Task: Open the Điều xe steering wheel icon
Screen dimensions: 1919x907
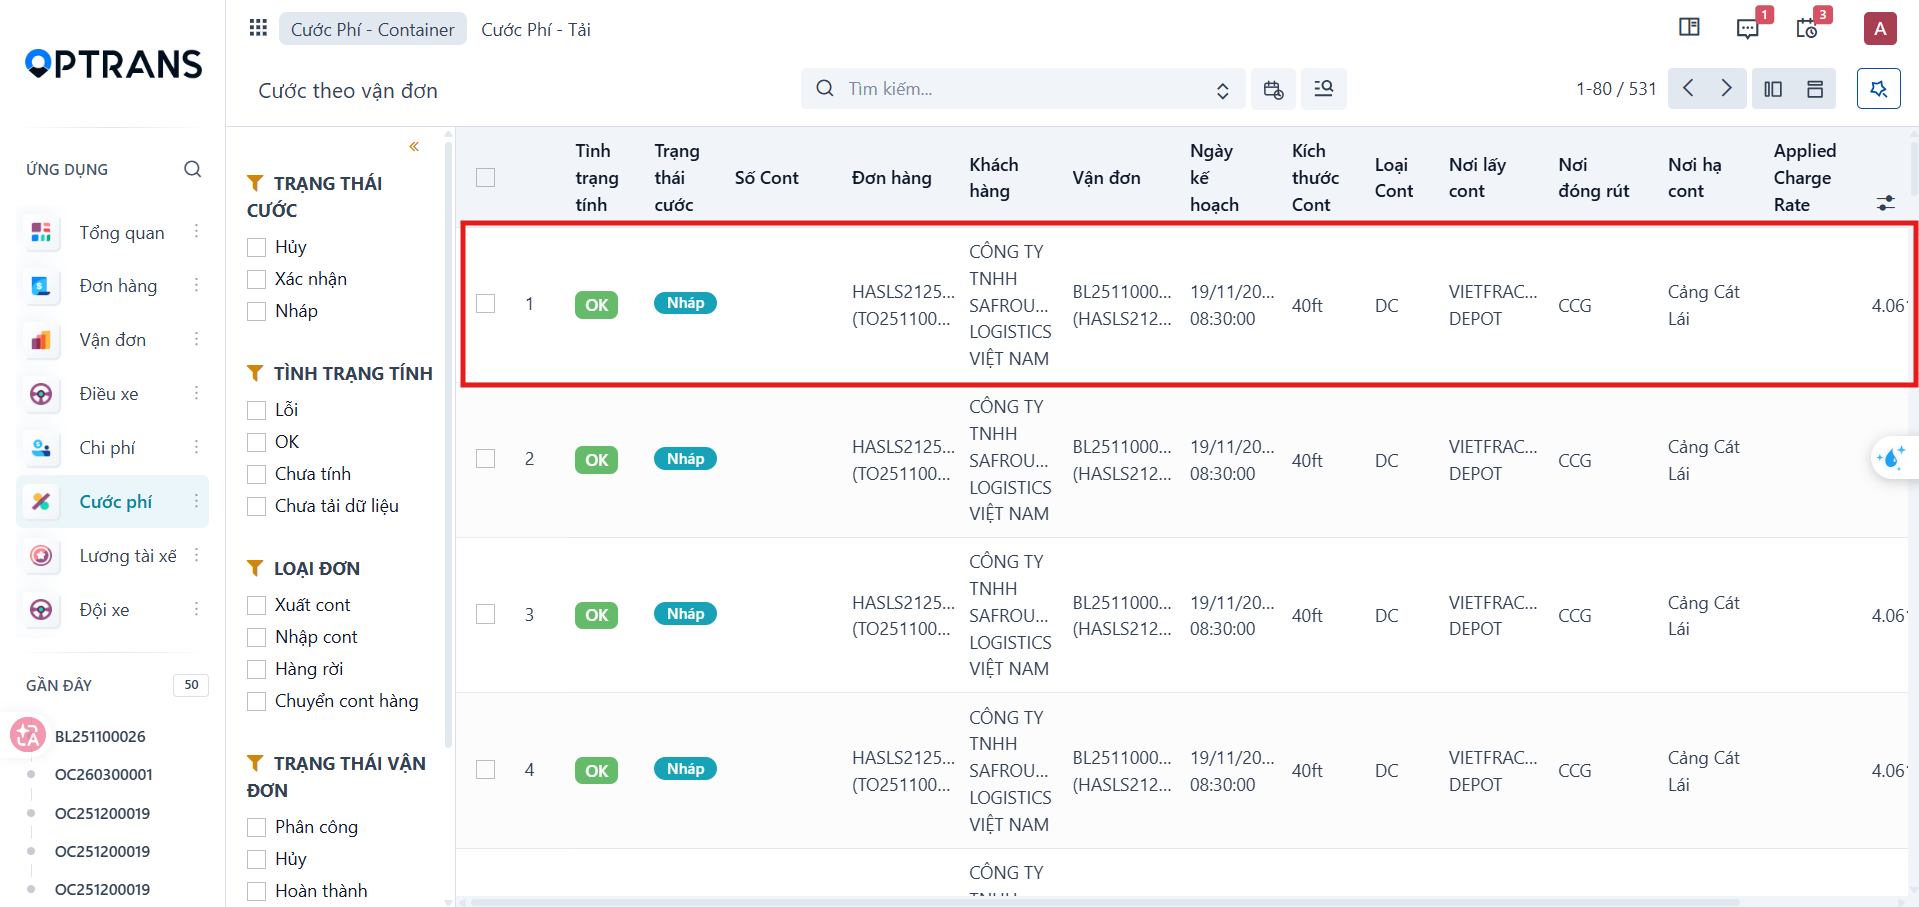Action: (41, 394)
